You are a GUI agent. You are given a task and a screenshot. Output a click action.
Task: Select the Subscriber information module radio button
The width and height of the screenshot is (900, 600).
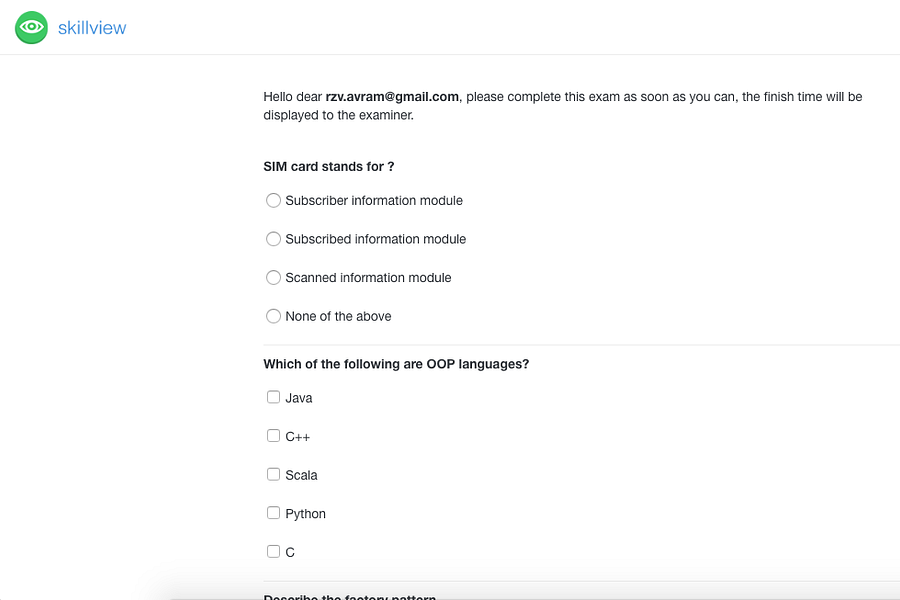273,200
